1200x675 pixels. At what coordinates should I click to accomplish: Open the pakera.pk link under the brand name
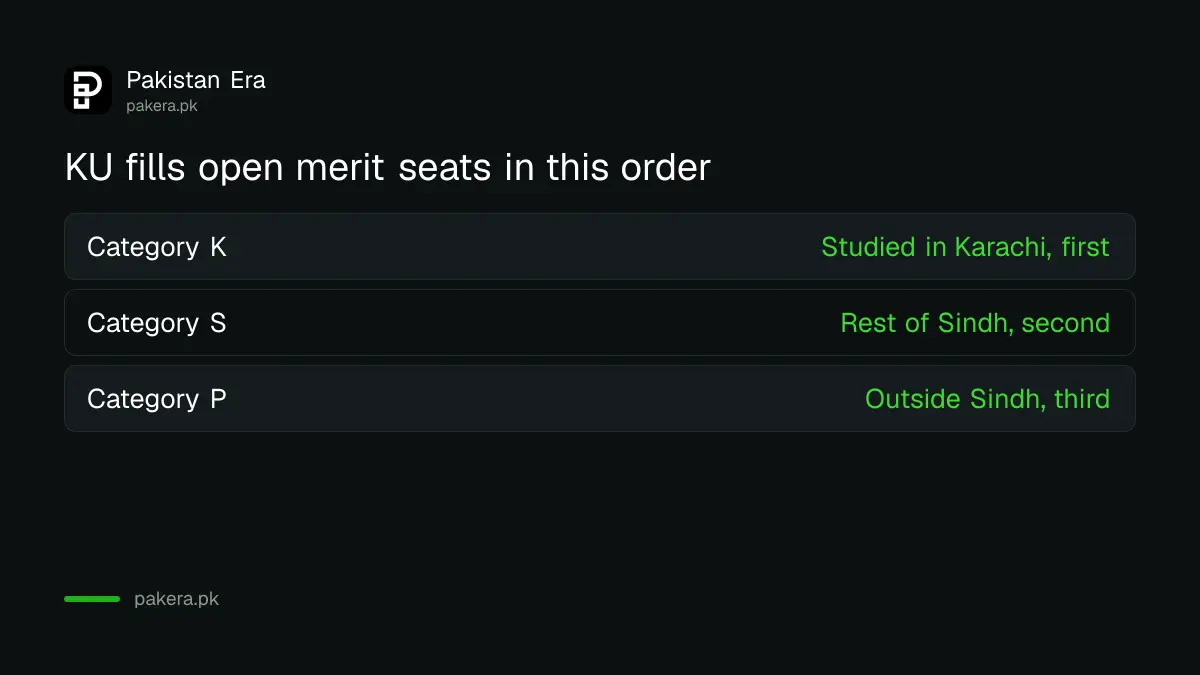pos(162,106)
